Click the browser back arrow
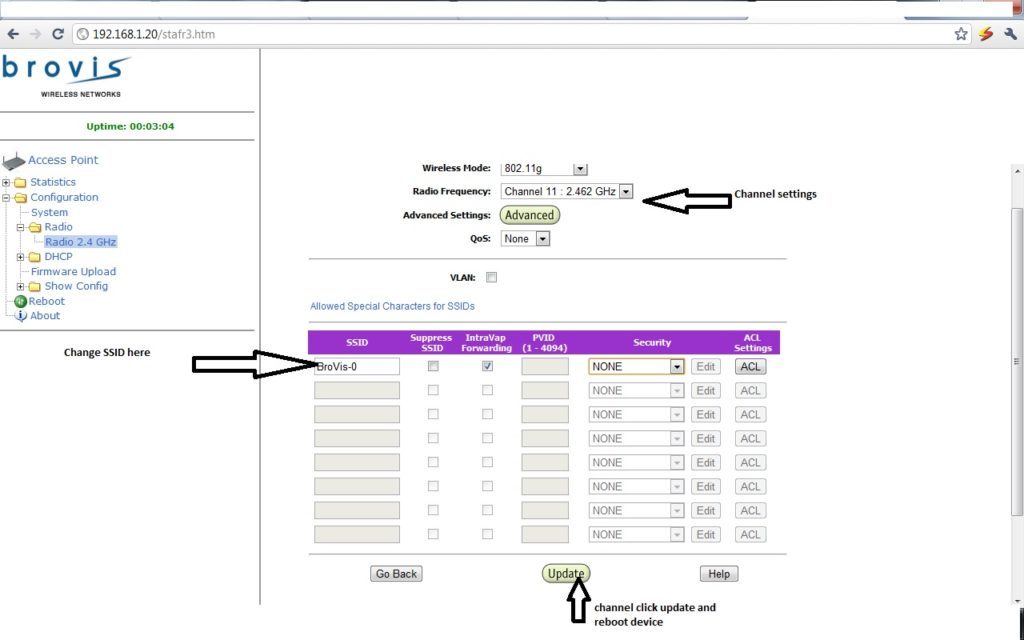Image resolution: width=1024 pixels, height=640 pixels. (13, 34)
